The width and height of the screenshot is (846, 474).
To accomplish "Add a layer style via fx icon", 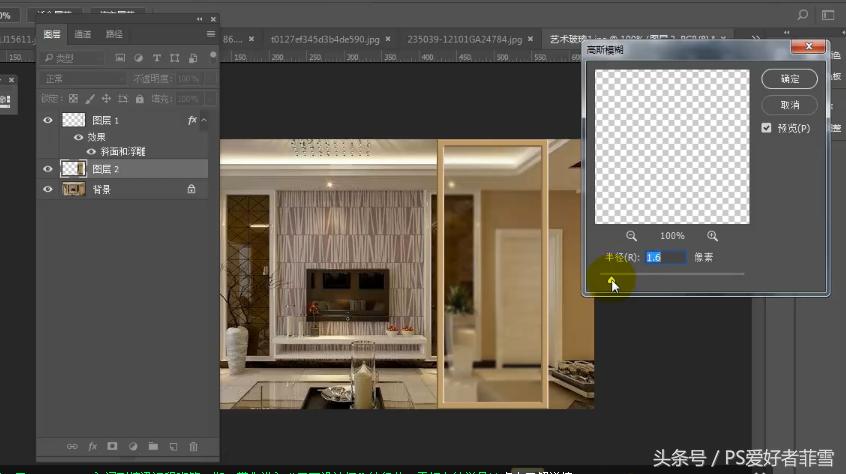I will (92, 446).
